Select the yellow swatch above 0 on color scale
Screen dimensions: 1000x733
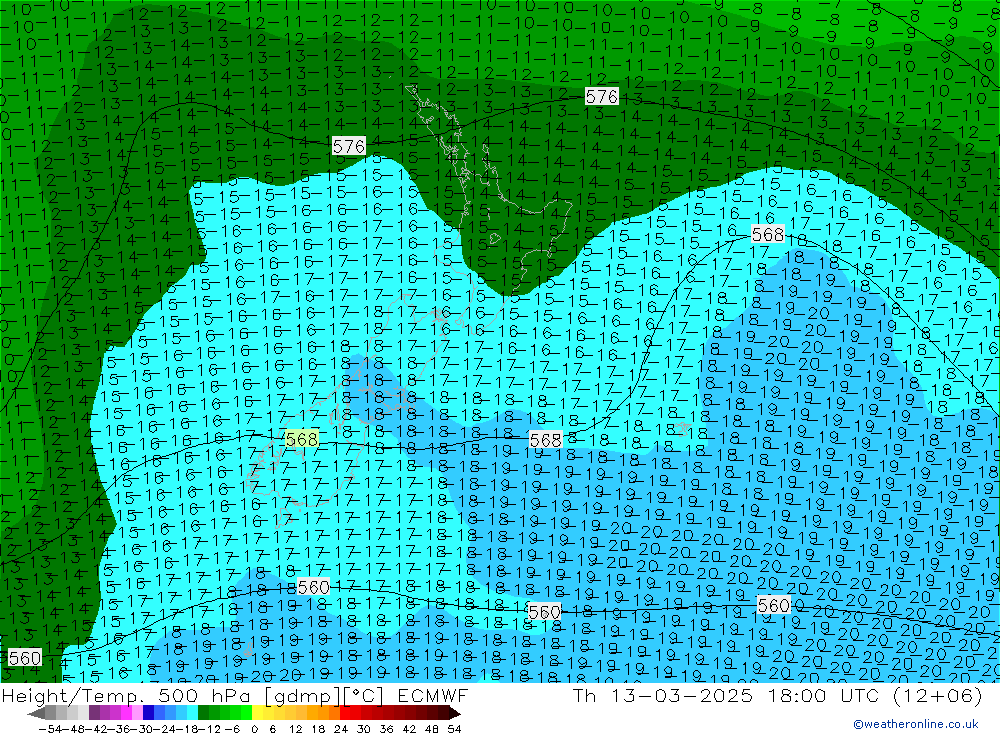[x=257, y=713]
